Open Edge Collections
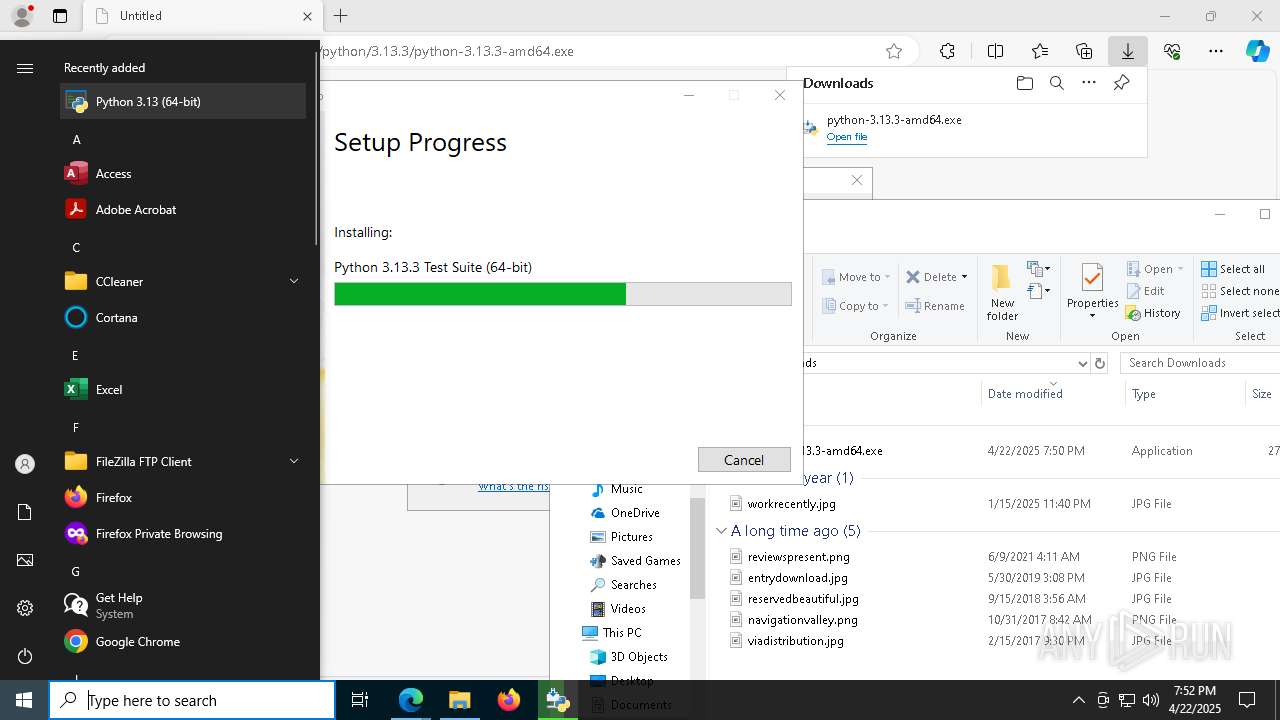The image size is (1280, 720). [1084, 51]
